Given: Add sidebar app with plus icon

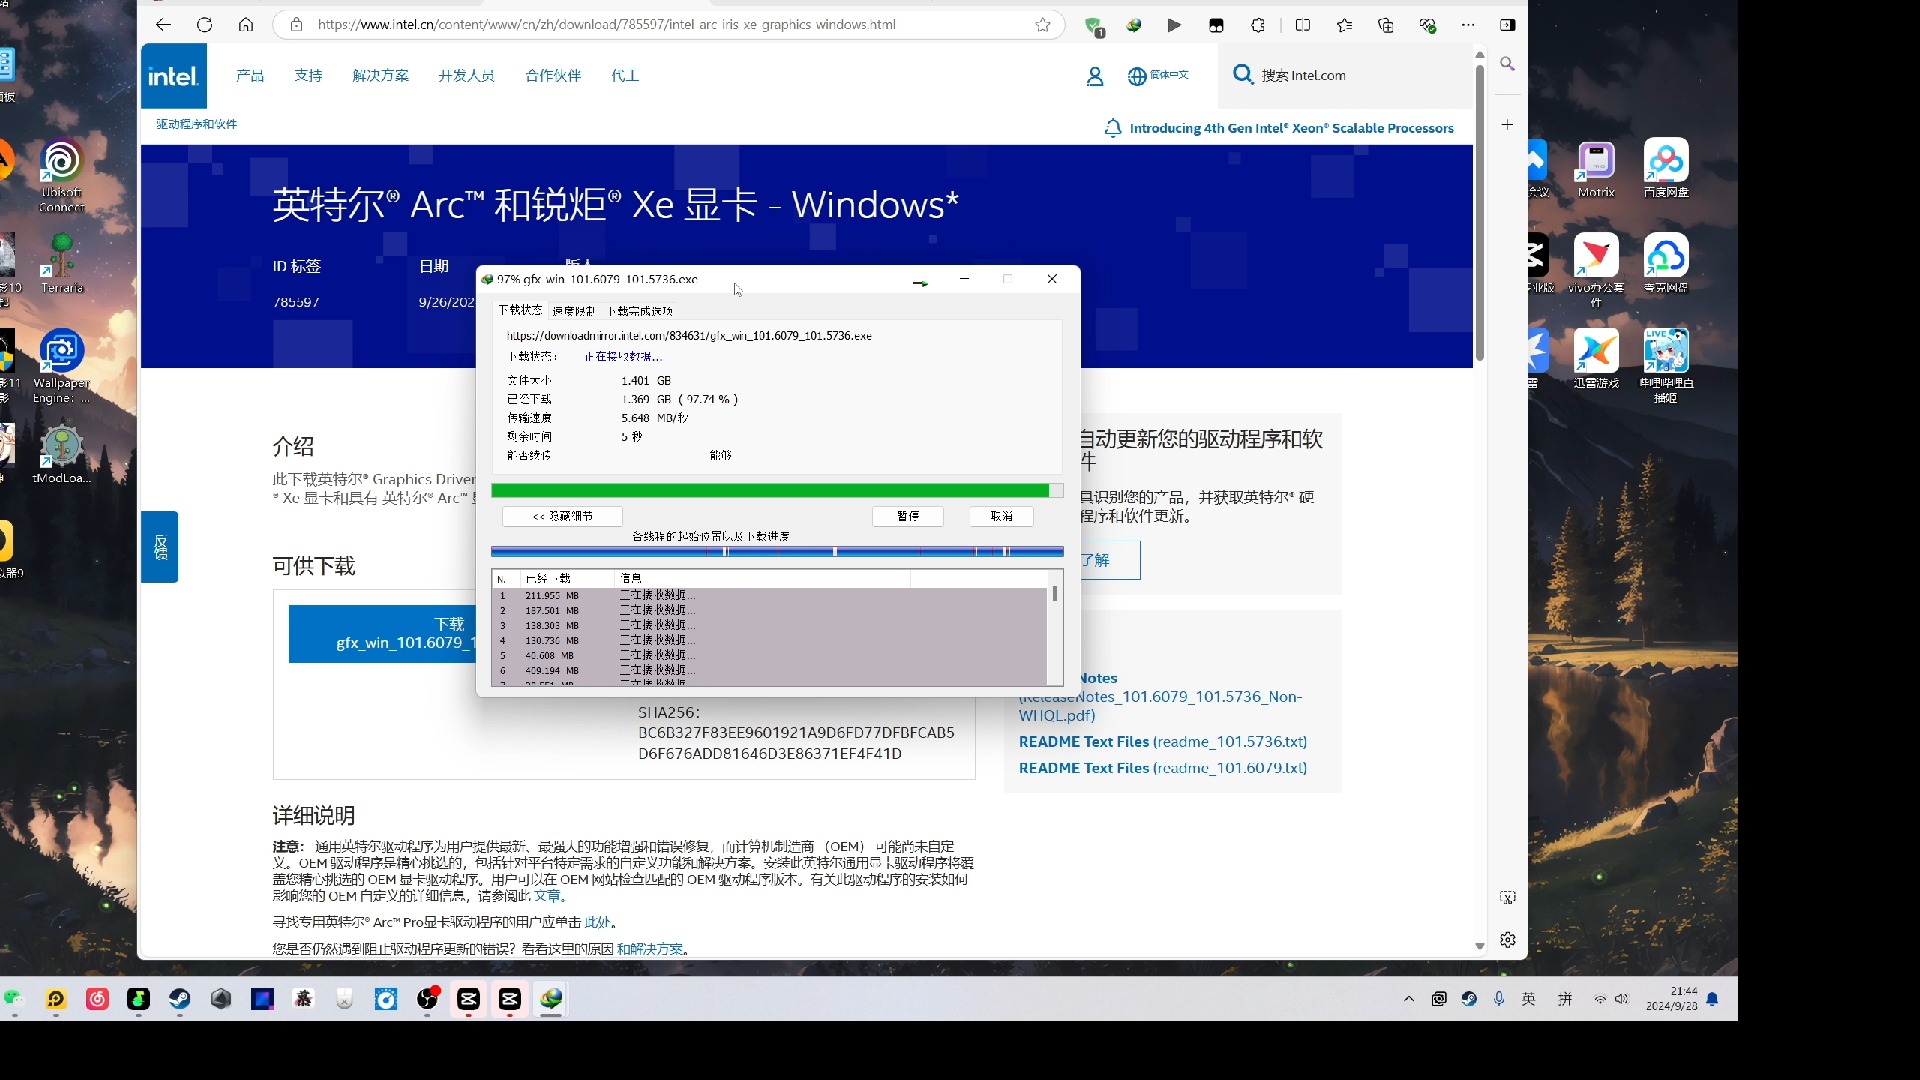Looking at the screenshot, I should pos(1507,125).
